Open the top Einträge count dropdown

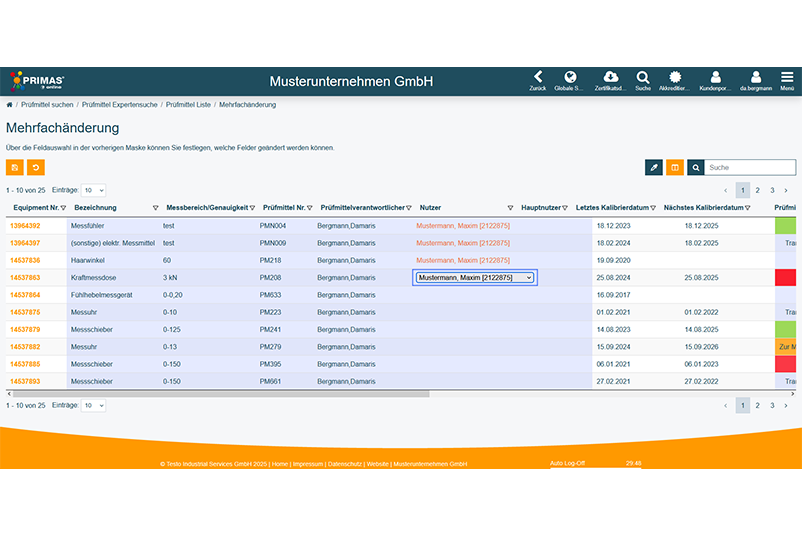[x=93, y=190]
